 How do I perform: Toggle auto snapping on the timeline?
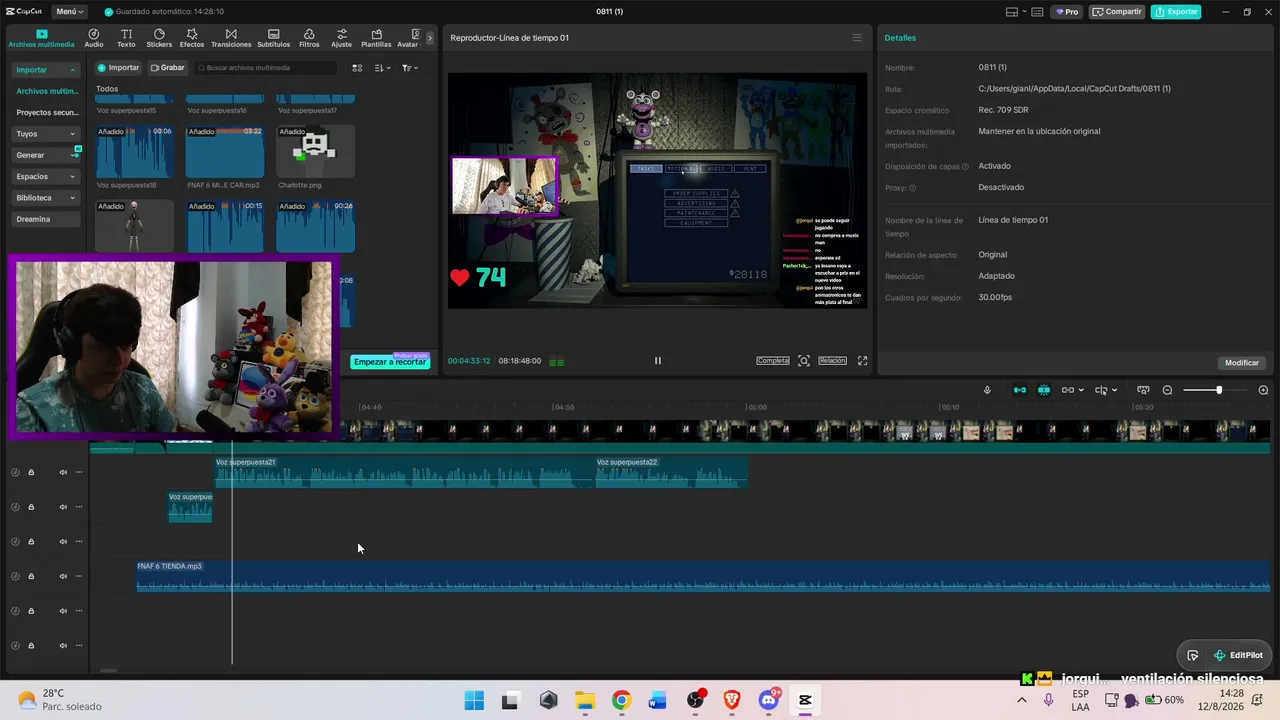(1044, 390)
